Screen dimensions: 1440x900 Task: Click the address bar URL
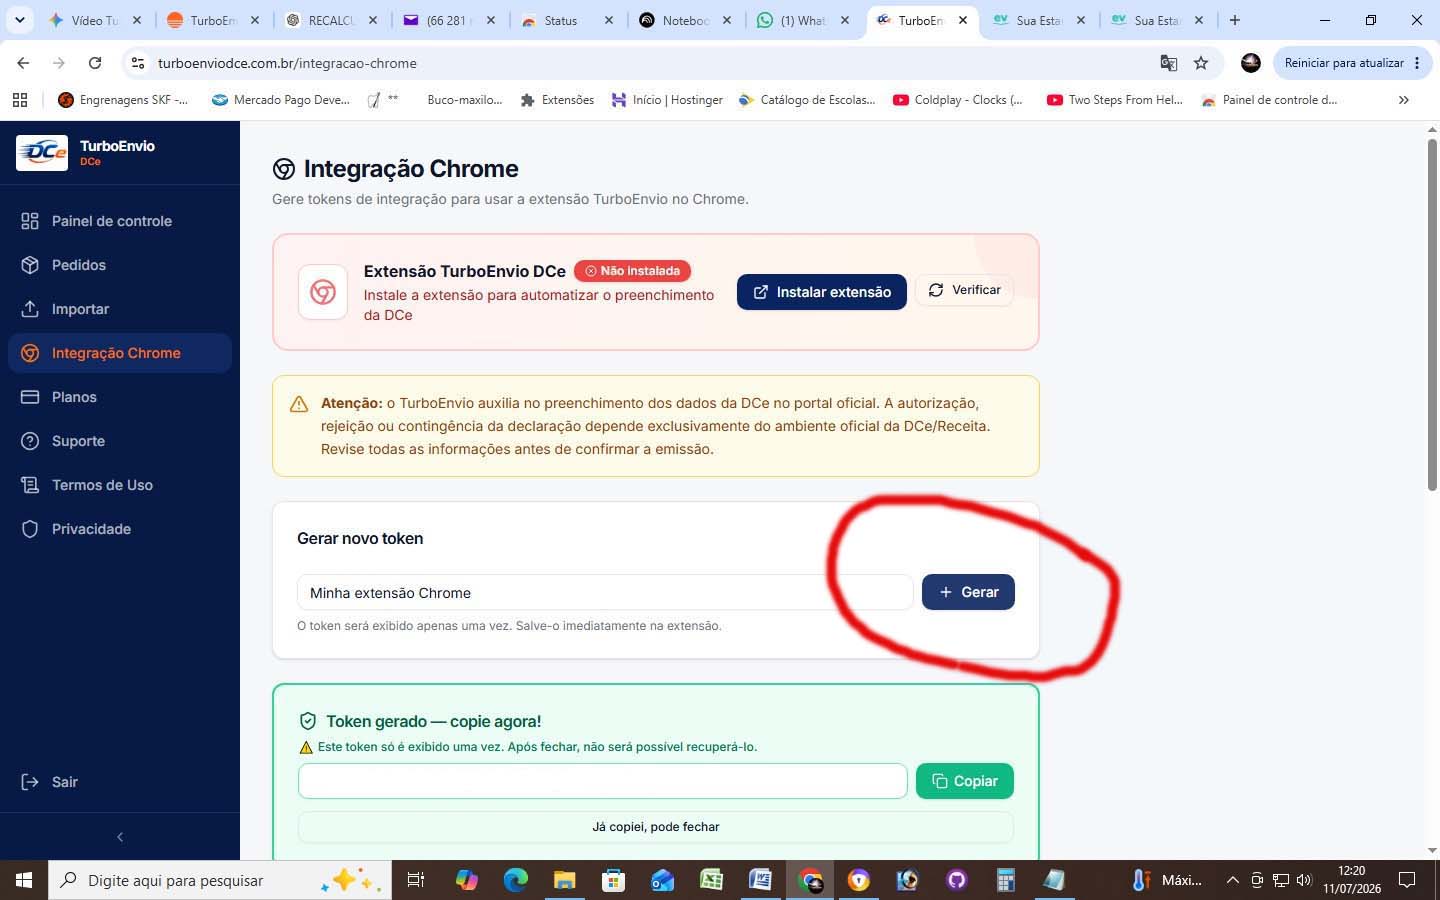coord(287,63)
